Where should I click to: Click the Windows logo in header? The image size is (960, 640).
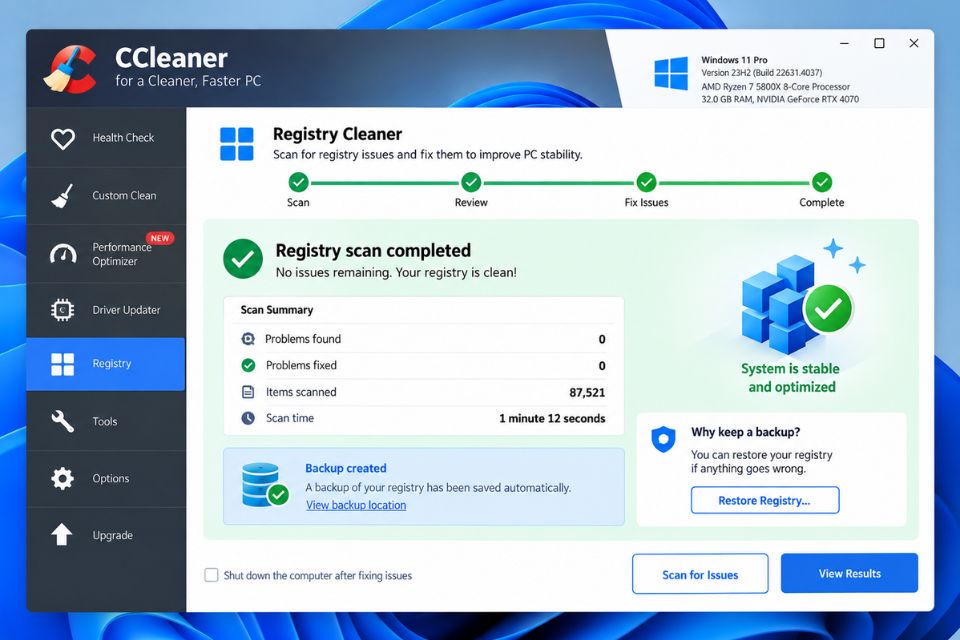671,73
